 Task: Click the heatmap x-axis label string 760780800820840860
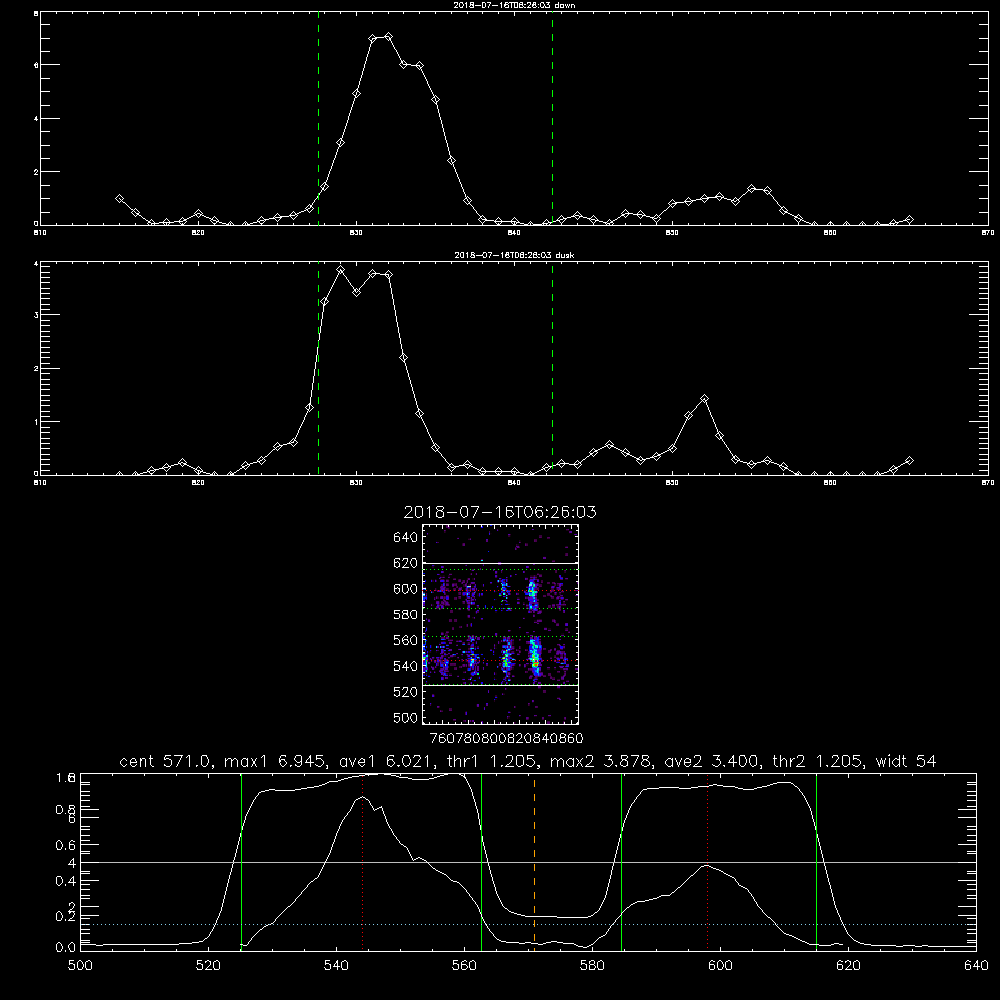tap(506, 738)
